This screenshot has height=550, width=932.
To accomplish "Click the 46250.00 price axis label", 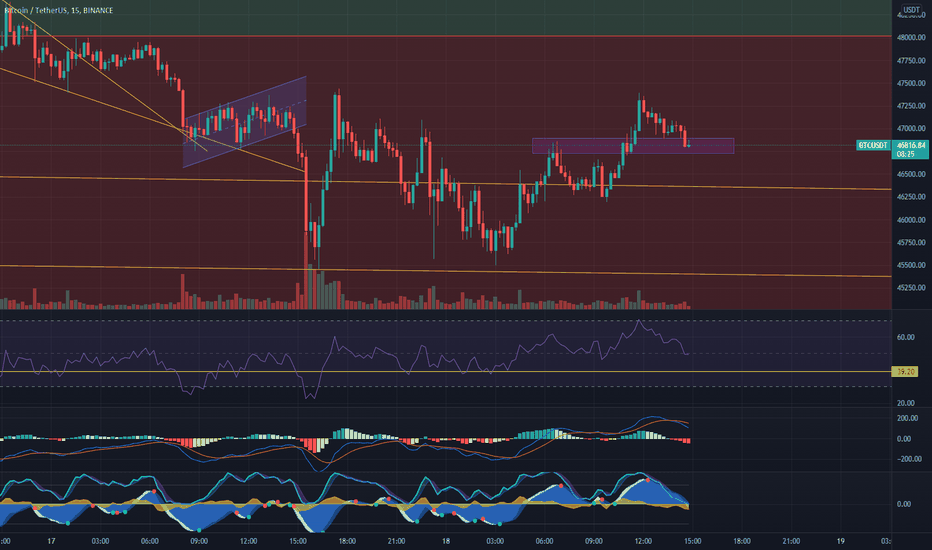I will coord(911,197).
